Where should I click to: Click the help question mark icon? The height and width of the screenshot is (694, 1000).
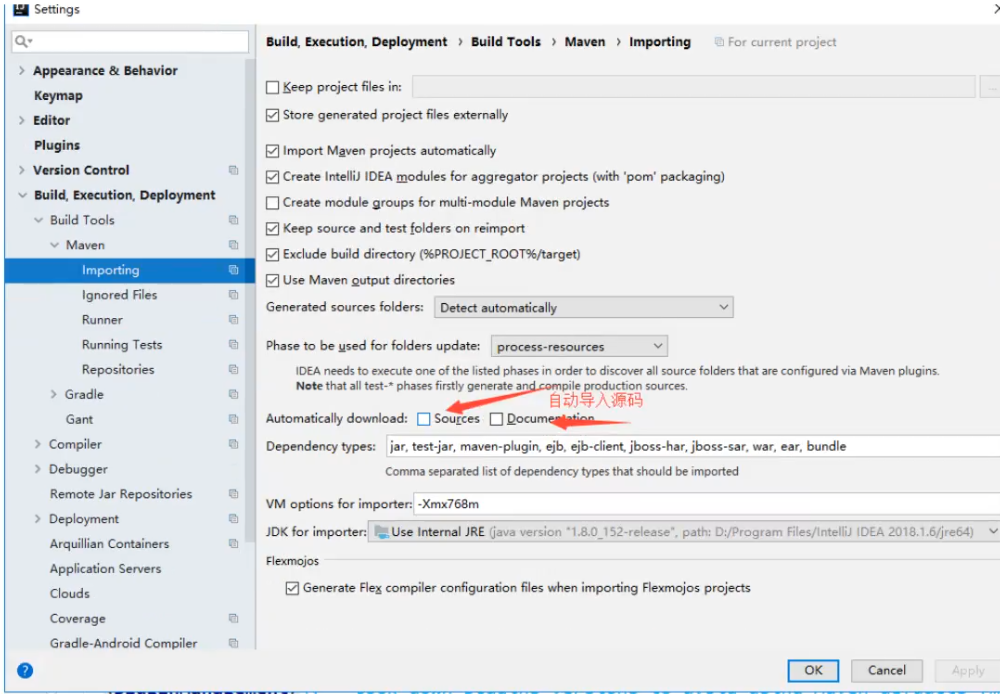pyautogui.click(x=25, y=670)
